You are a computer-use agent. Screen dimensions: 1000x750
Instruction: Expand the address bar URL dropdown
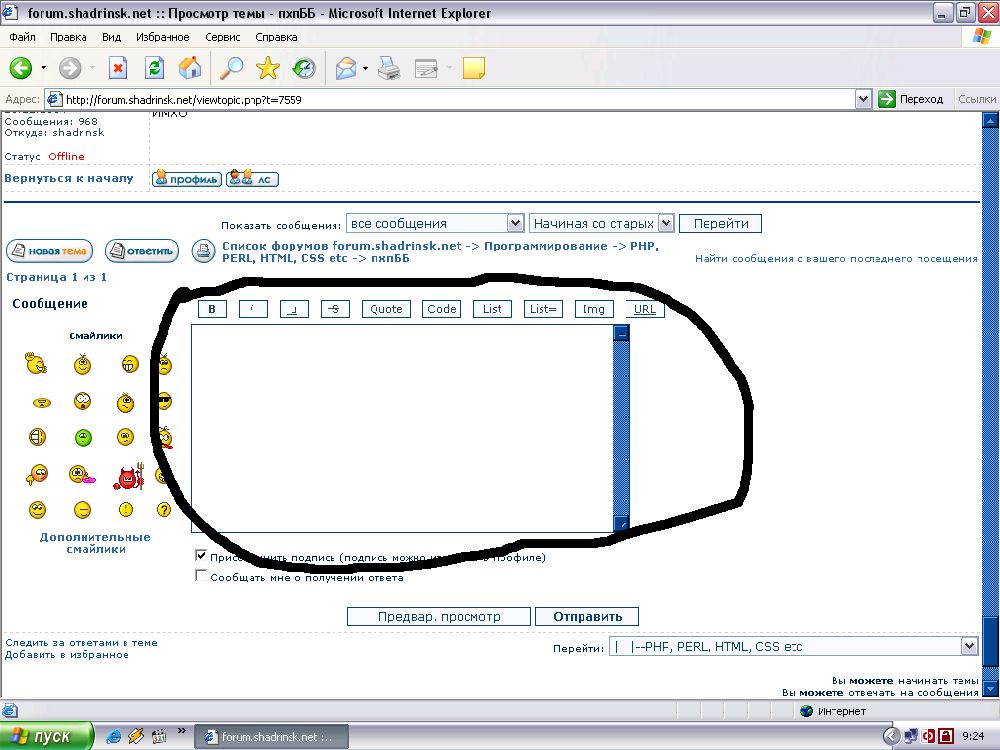click(x=863, y=99)
